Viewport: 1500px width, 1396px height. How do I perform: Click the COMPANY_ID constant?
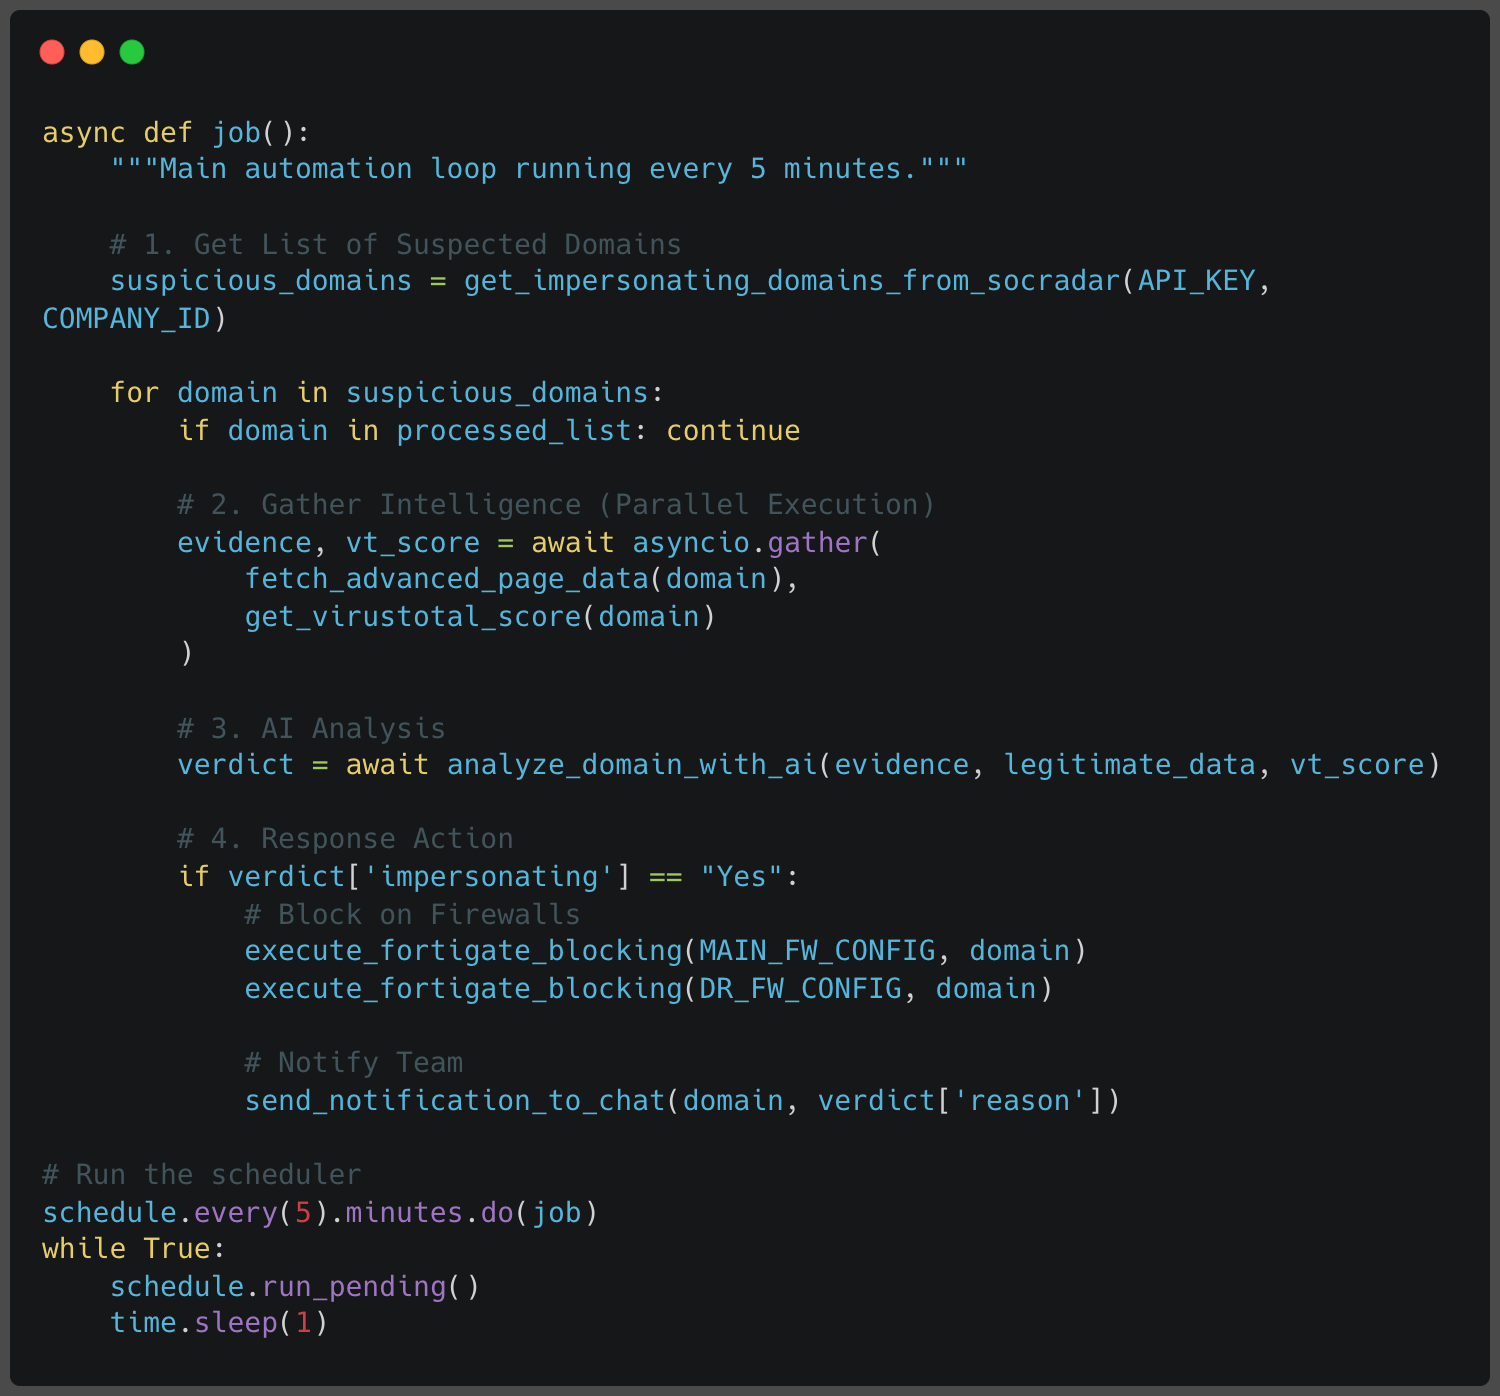(126, 319)
